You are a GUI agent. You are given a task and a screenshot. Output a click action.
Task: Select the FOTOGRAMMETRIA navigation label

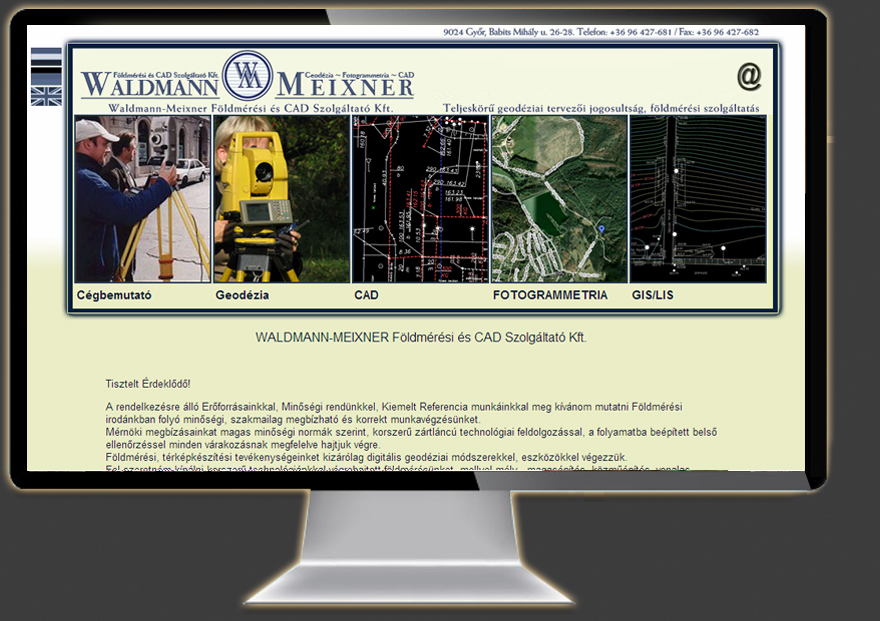[x=549, y=295]
